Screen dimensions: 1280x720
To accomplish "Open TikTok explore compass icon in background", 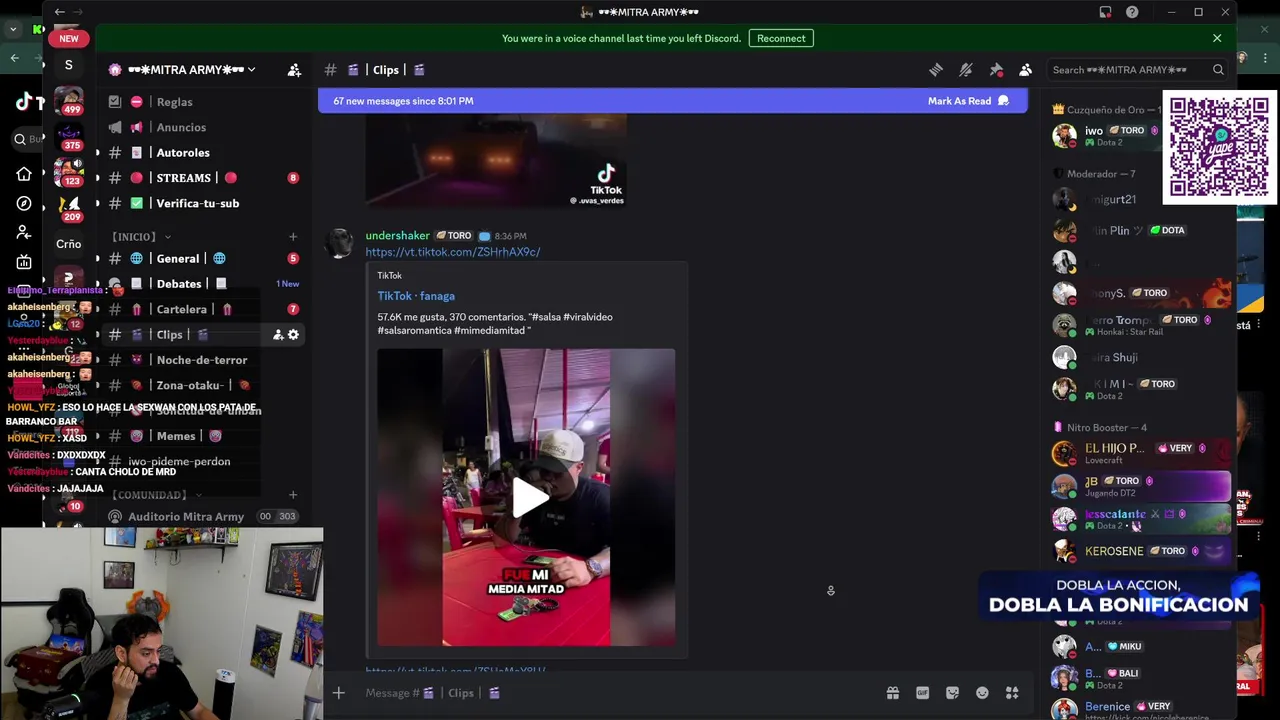I will point(24,203).
